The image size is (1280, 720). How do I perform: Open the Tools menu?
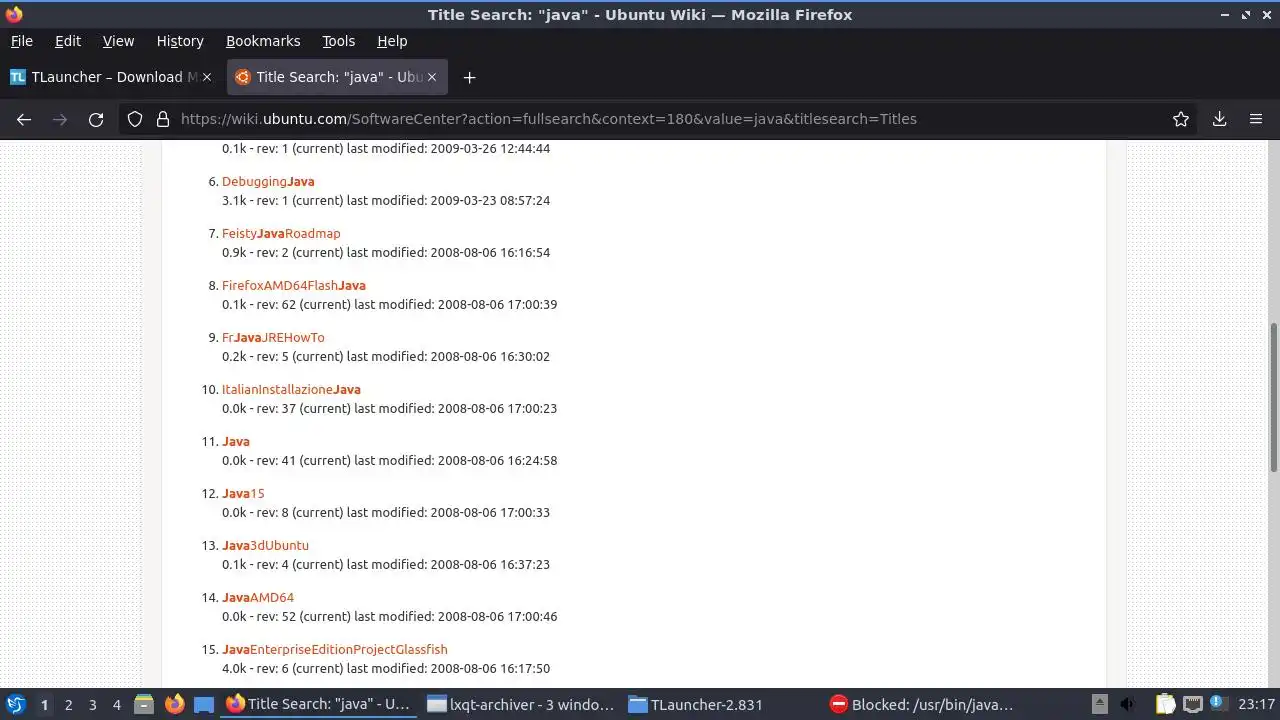tap(338, 41)
